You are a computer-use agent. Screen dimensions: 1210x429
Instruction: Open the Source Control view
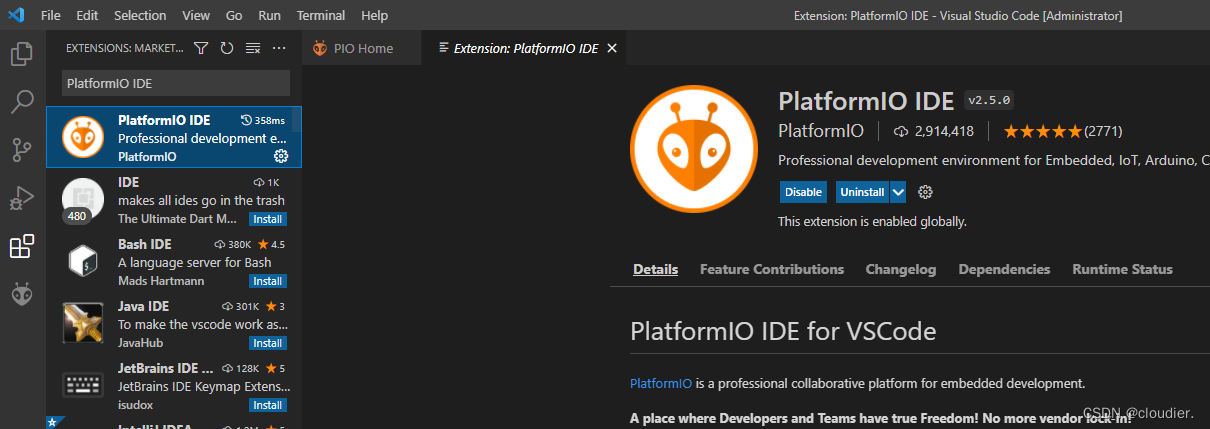22,150
